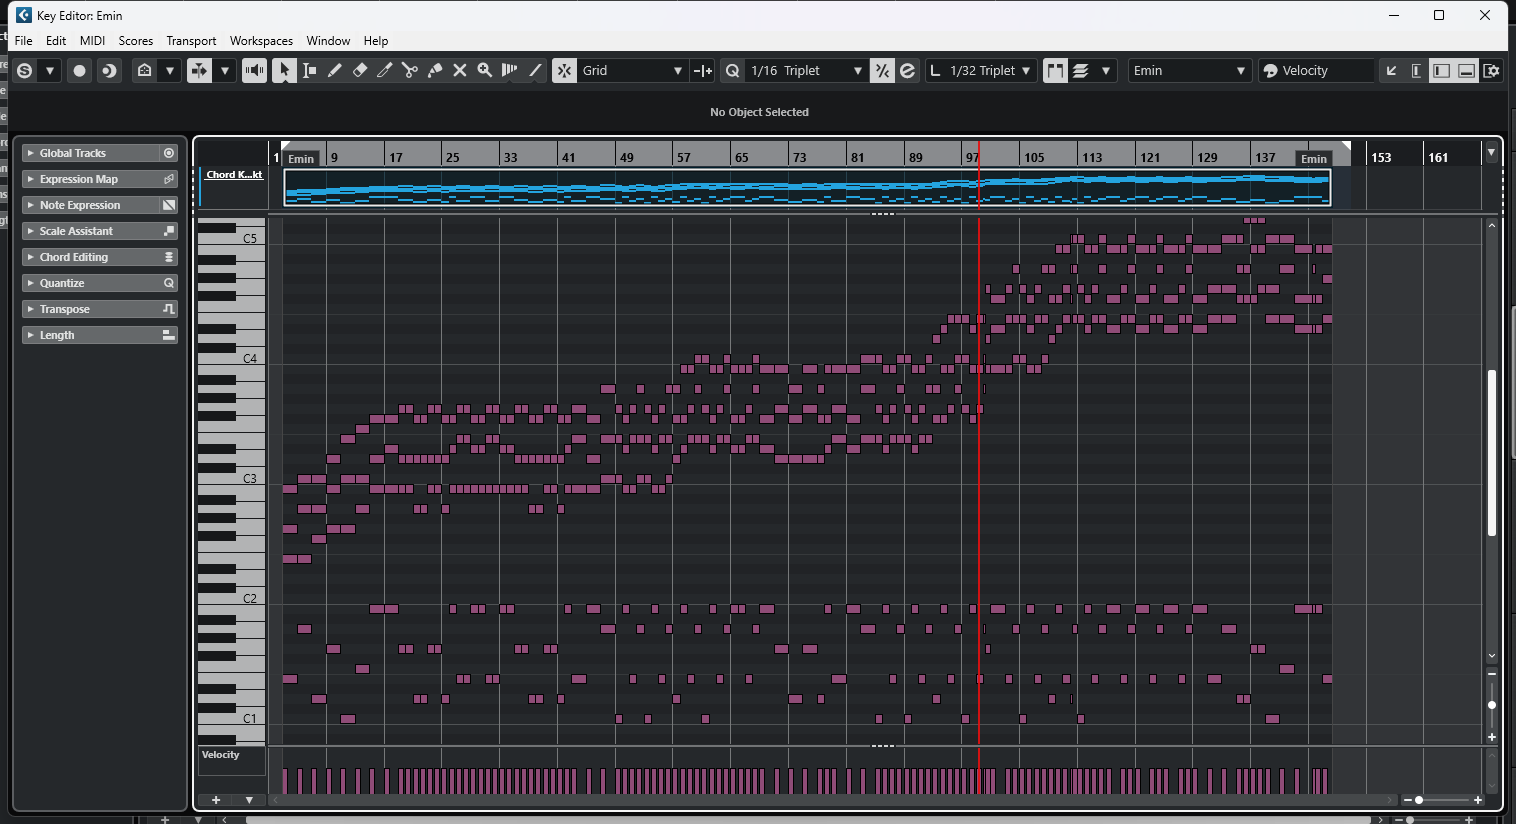Screen dimensions: 1516x824
Task: Select the Time Warp tool
Action: [509, 70]
